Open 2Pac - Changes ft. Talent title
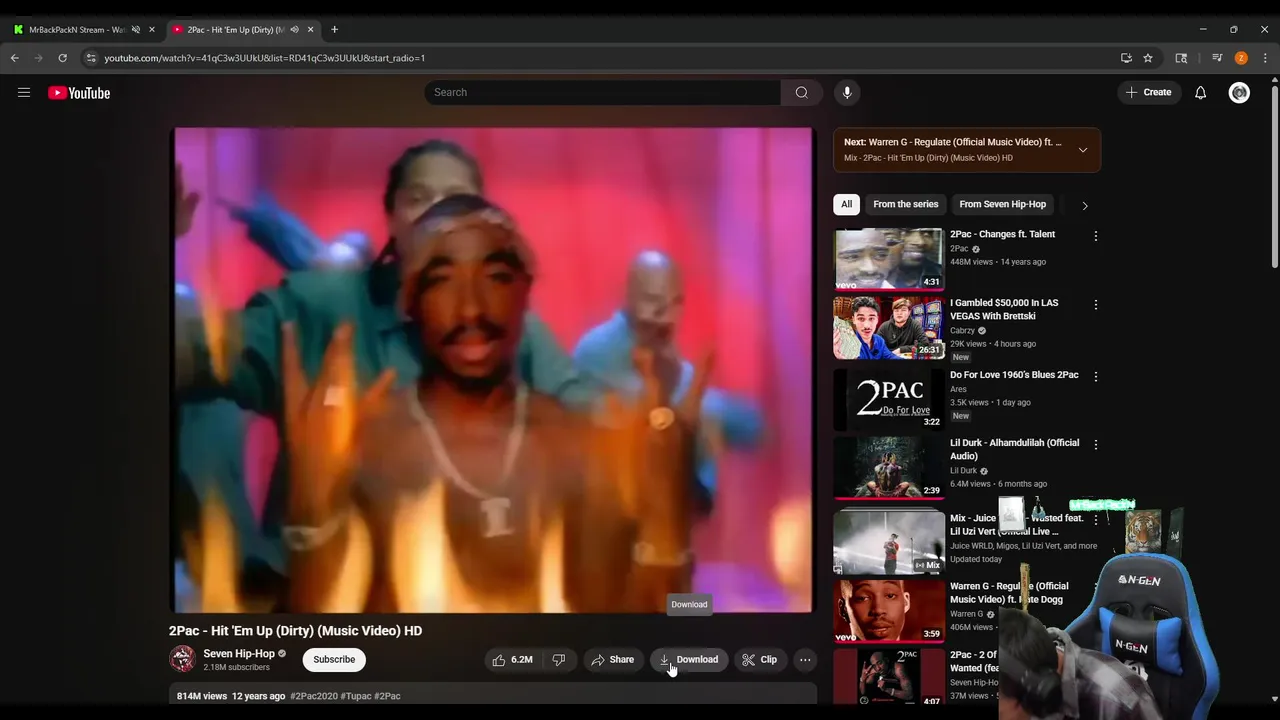The image size is (1280, 720). click(1002, 234)
